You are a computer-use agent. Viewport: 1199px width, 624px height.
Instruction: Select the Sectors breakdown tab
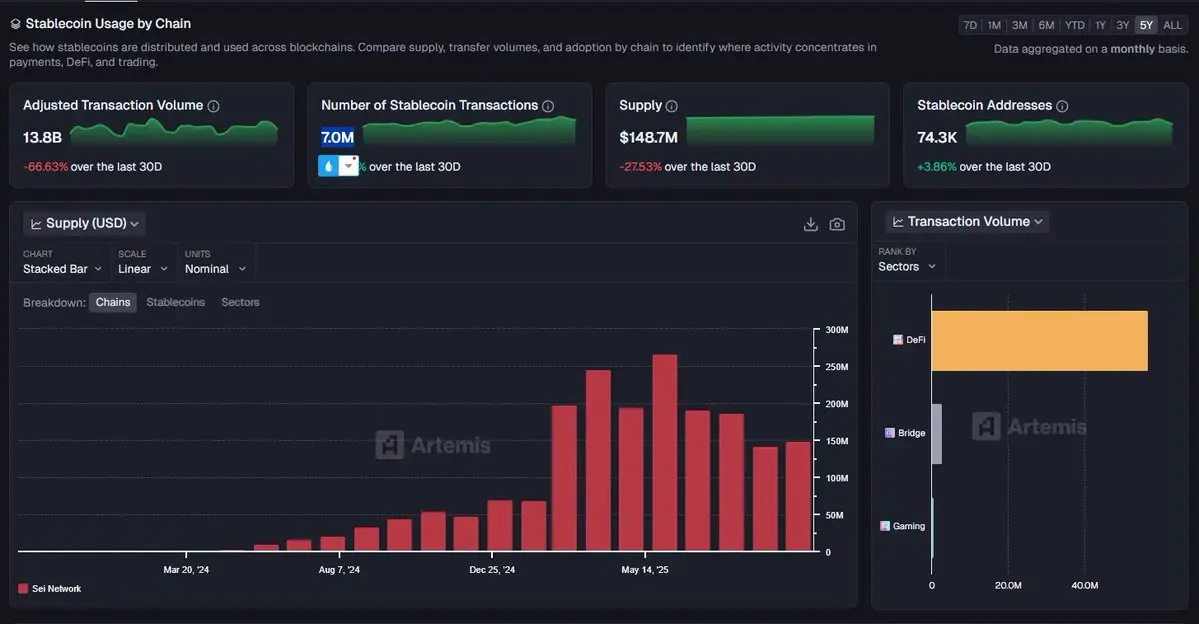pyautogui.click(x=240, y=302)
